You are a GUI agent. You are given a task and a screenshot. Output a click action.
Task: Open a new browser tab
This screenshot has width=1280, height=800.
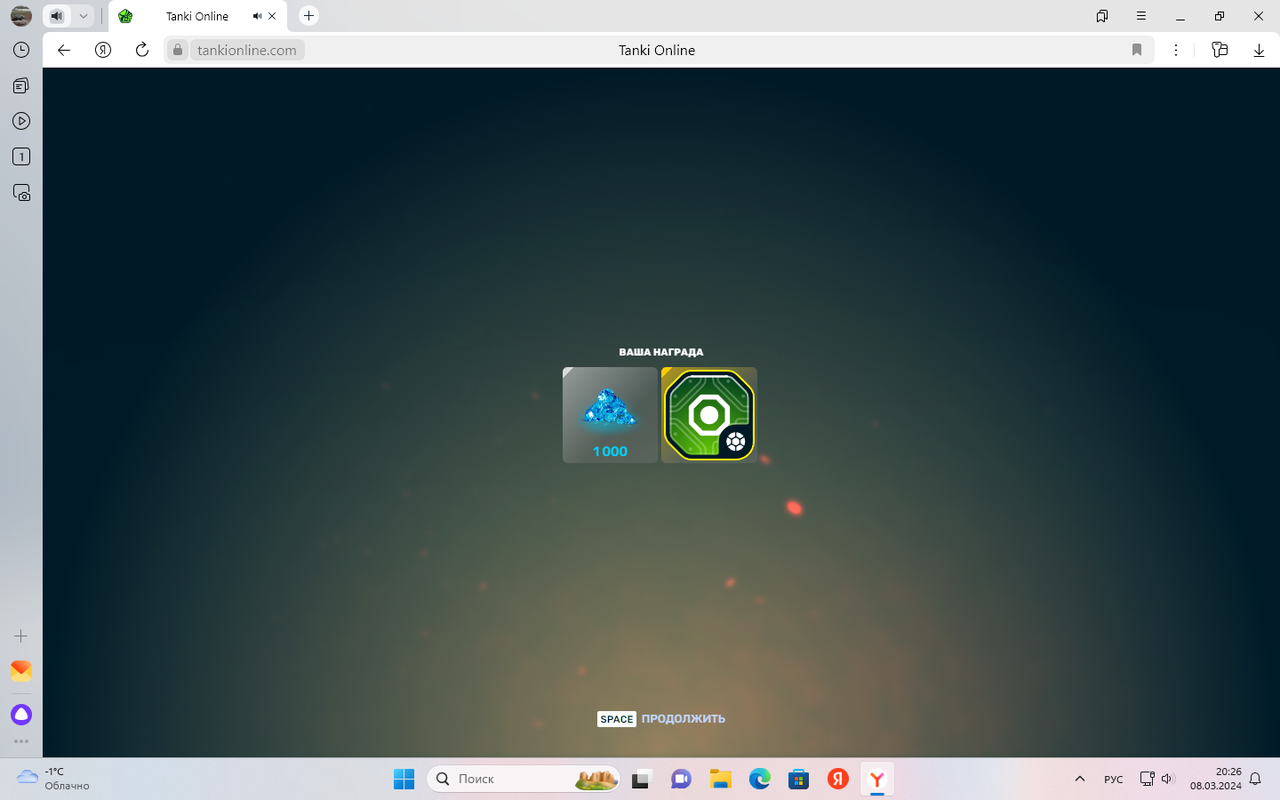click(309, 16)
